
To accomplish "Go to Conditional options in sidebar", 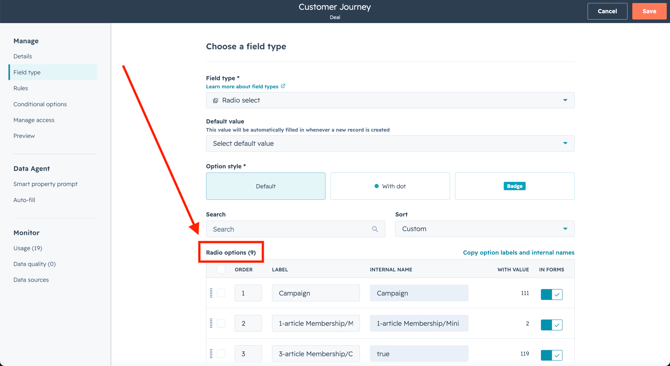I will (40, 104).
